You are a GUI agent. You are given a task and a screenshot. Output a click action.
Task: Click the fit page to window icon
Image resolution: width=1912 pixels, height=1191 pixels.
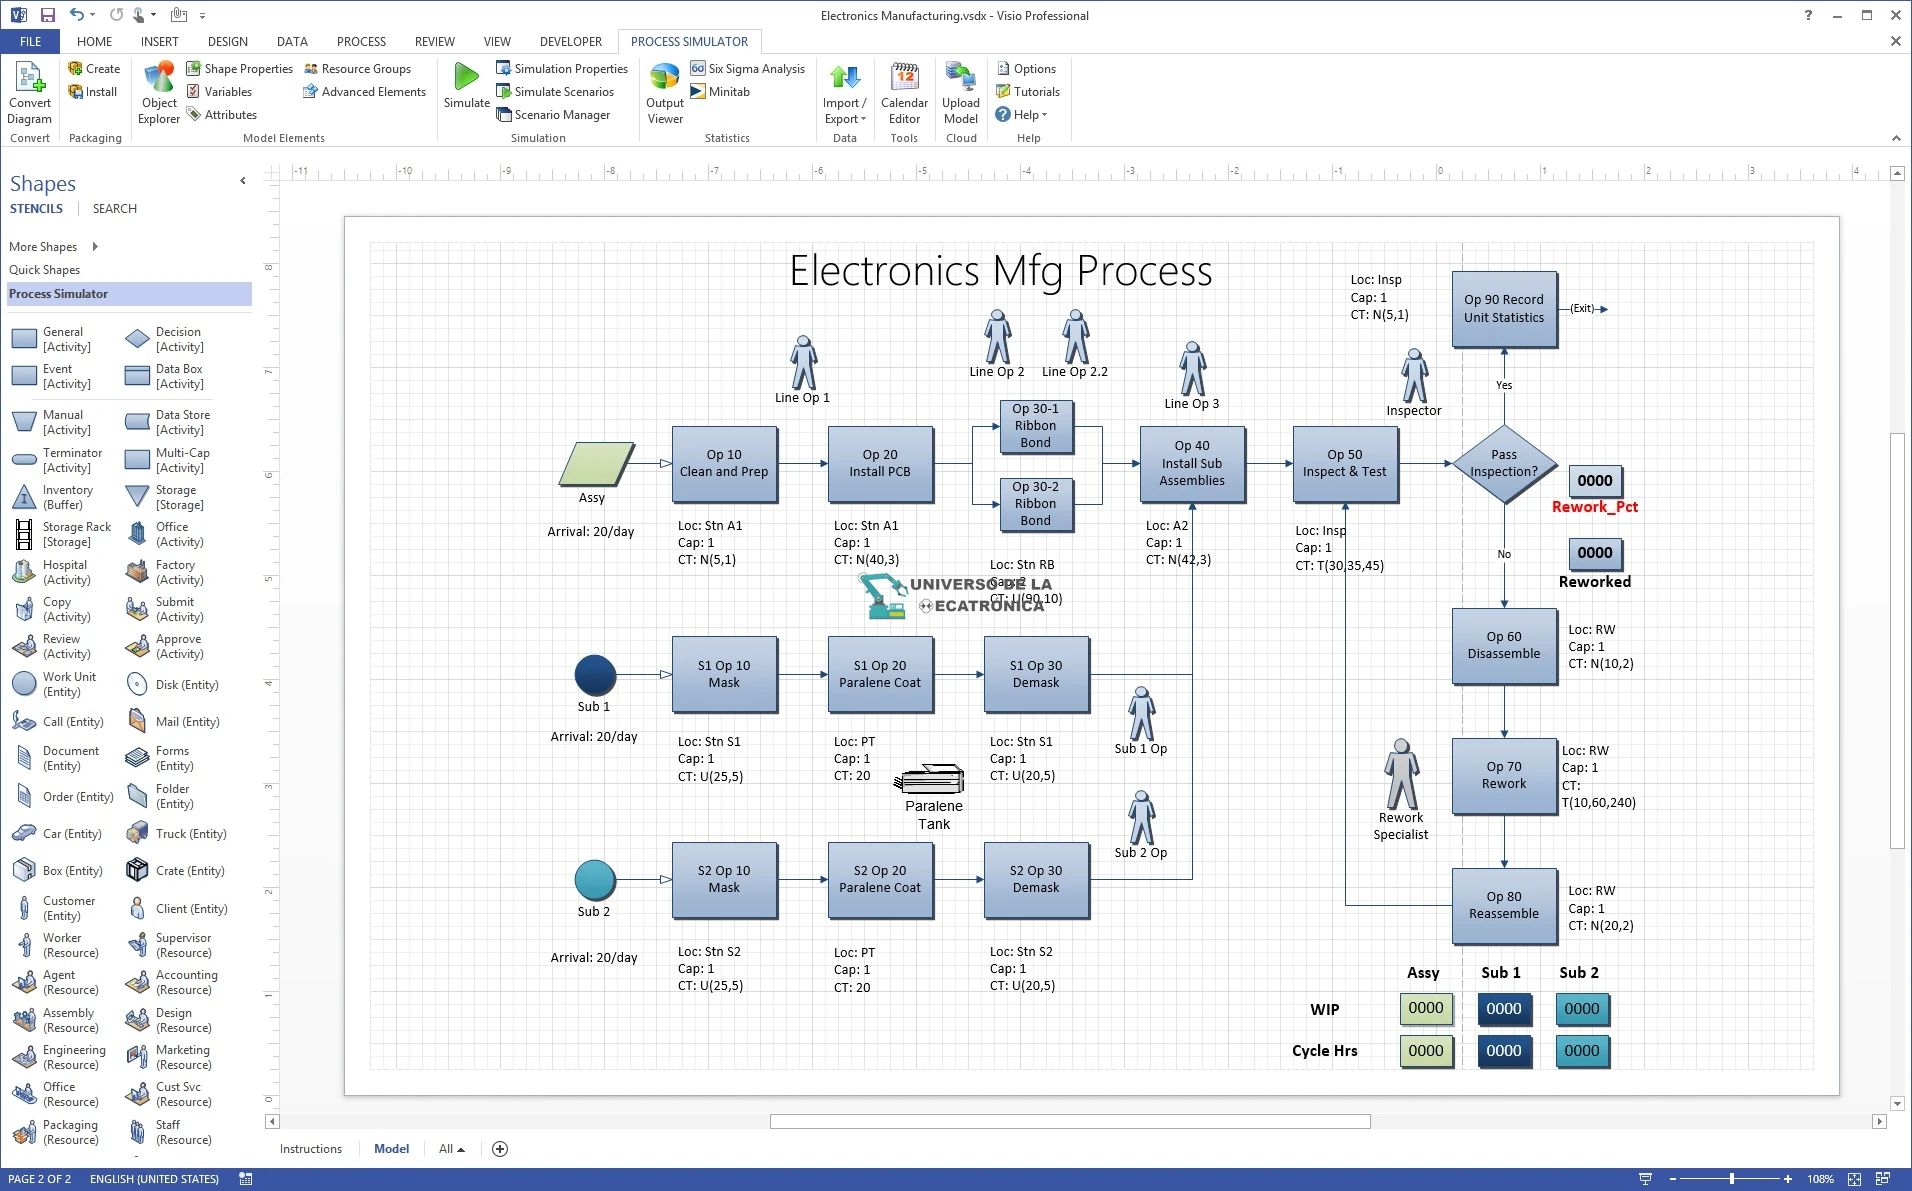(x=1854, y=1179)
